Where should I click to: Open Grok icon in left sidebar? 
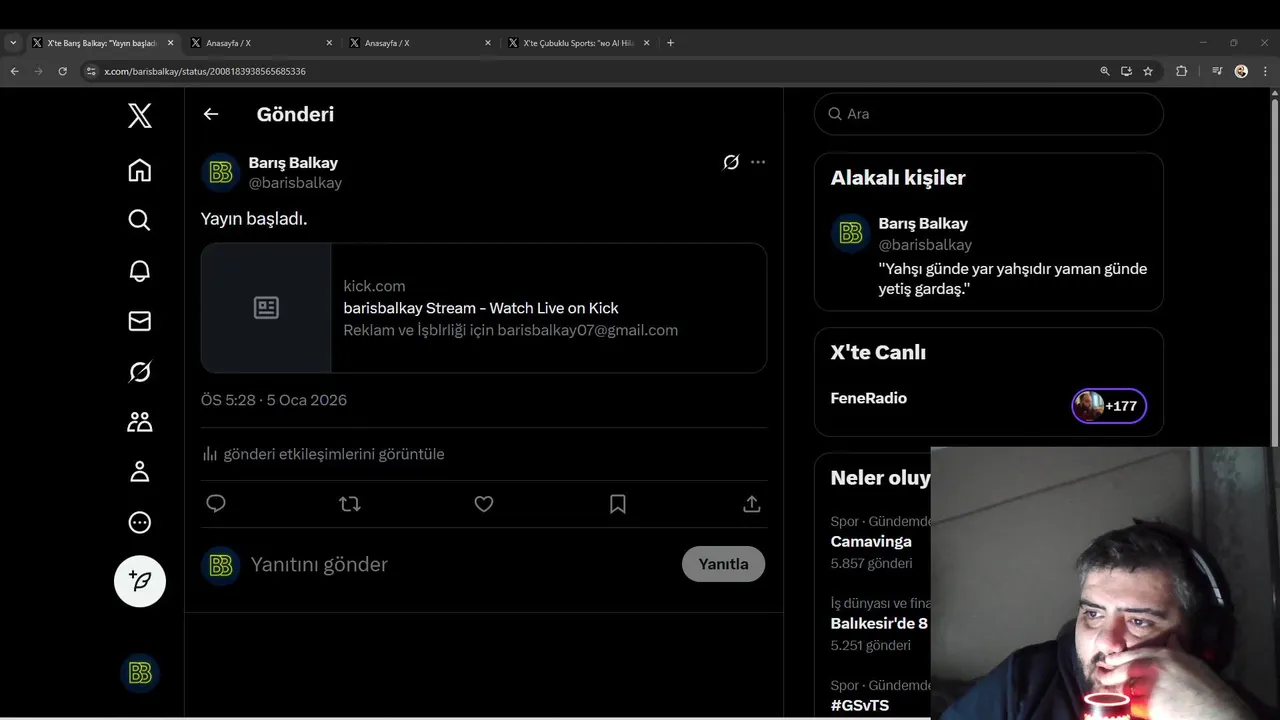140,372
